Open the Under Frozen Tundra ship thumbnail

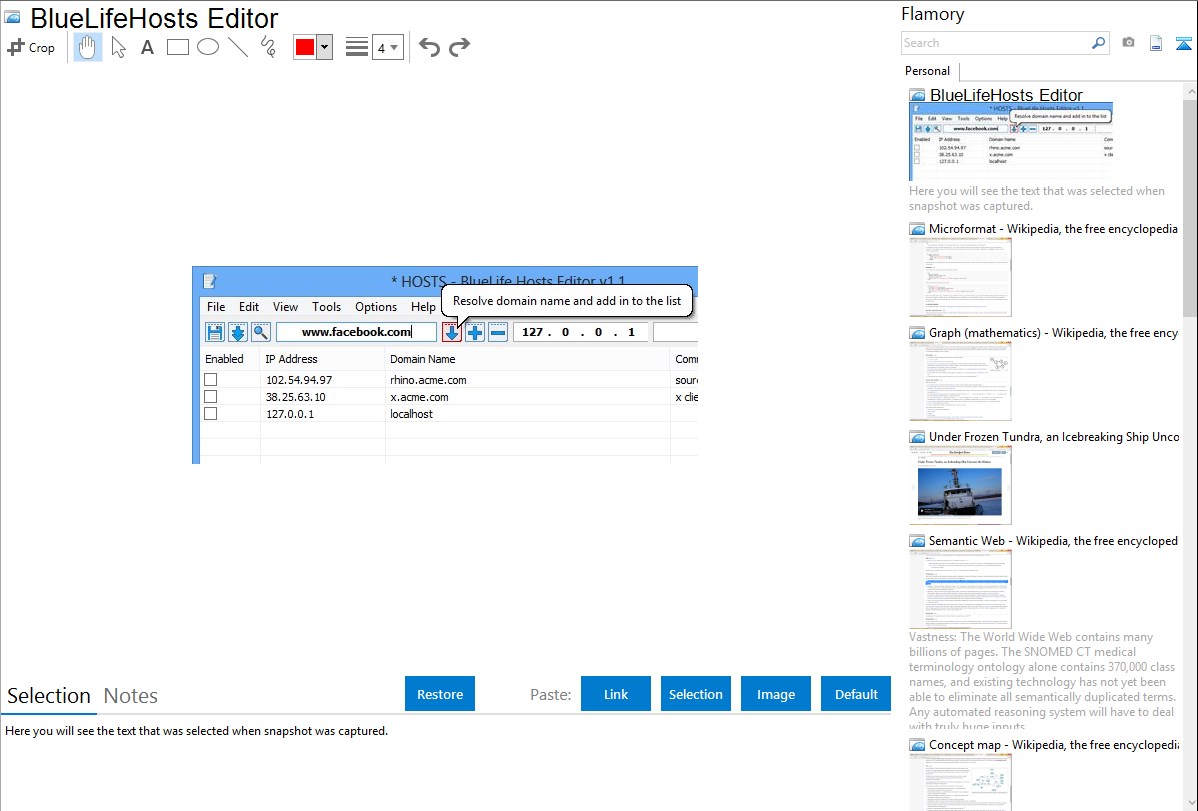(x=960, y=485)
